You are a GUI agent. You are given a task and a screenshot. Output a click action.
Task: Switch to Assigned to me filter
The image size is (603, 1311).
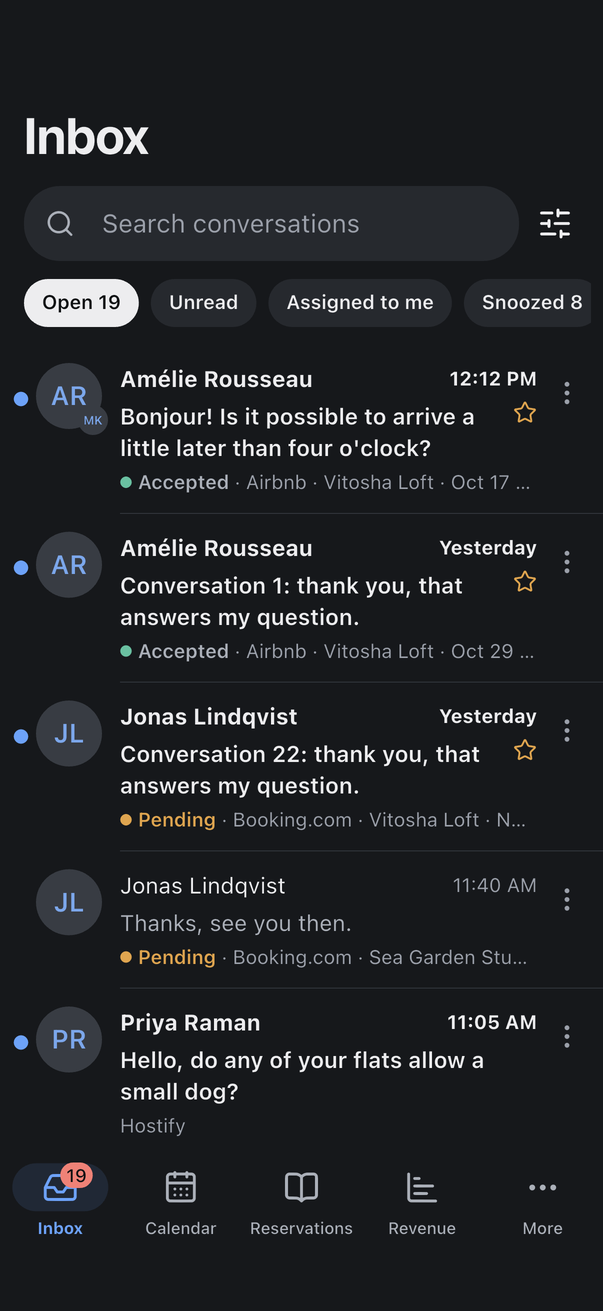360,302
